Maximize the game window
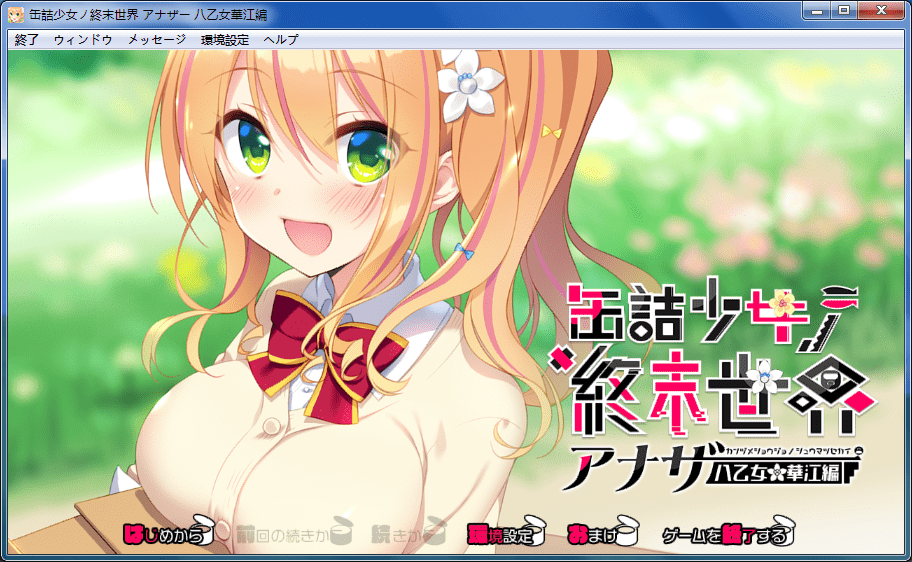912x562 pixels. (x=845, y=12)
